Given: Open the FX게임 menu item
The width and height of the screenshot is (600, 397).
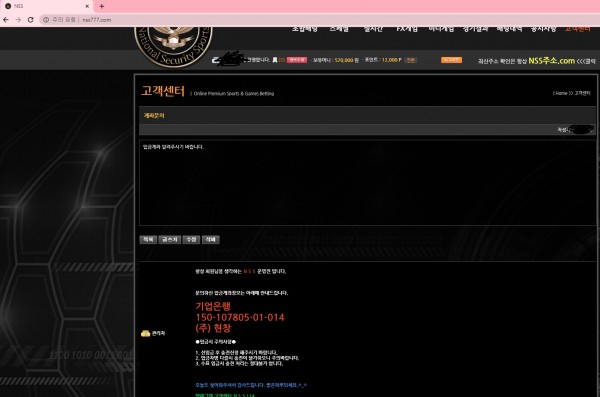Looking at the screenshot, I should pyautogui.click(x=407, y=29).
